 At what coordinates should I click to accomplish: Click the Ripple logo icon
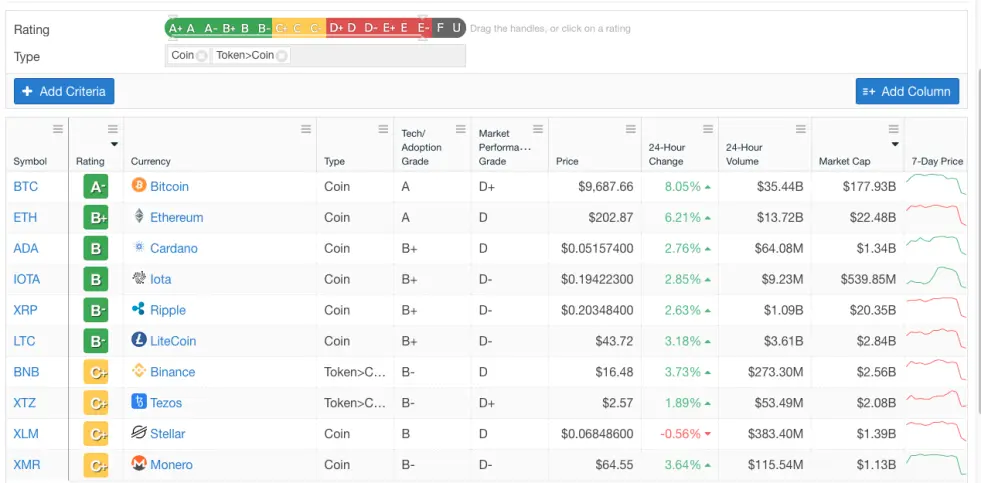tap(139, 308)
